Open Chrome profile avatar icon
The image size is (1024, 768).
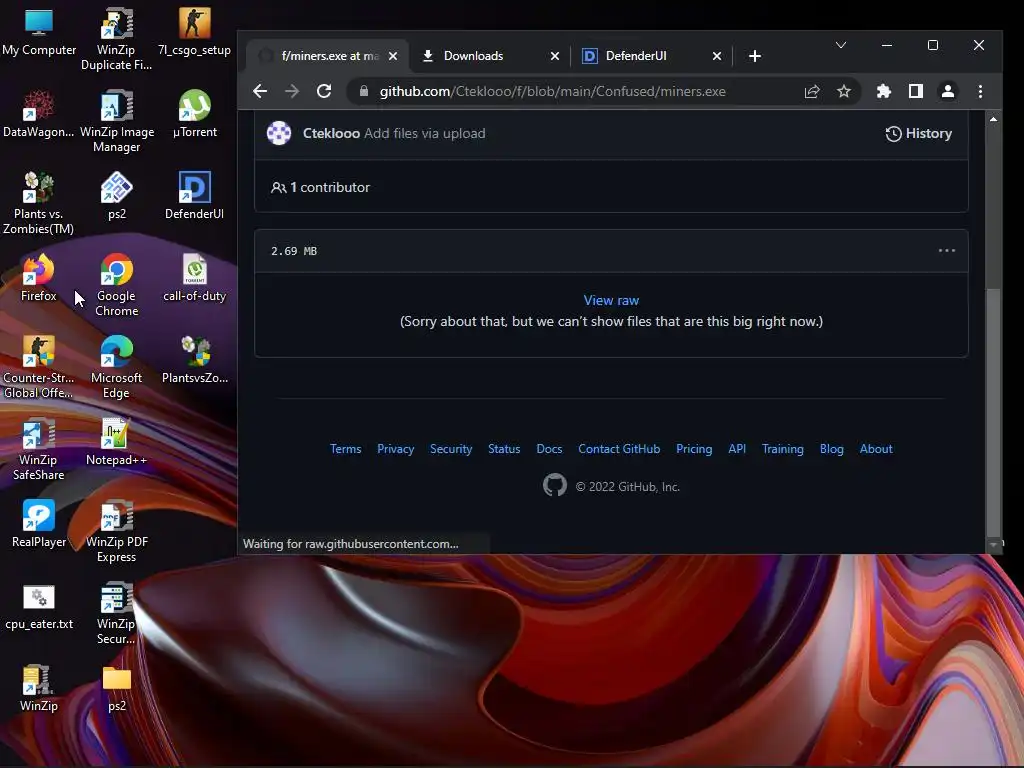948,91
